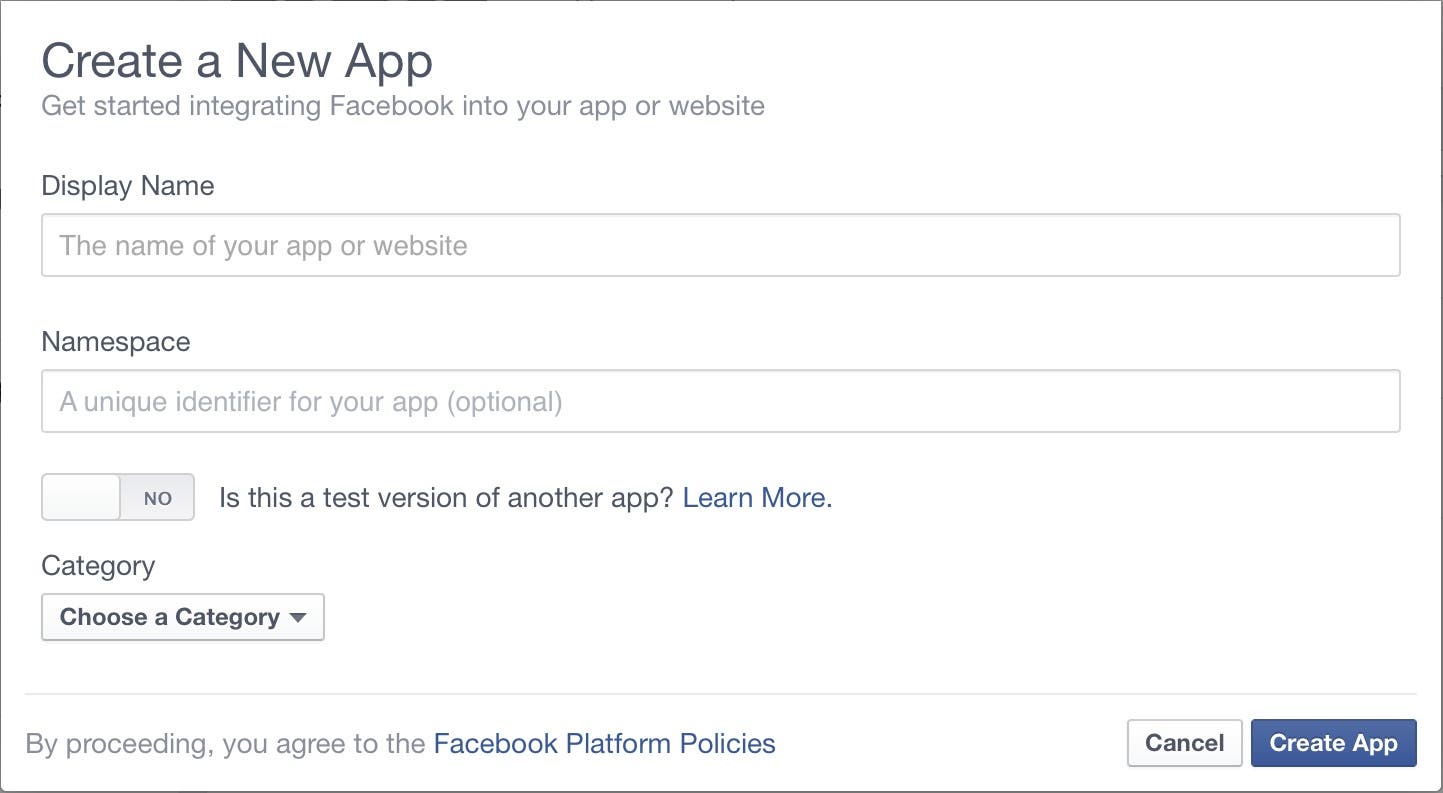Click the Category label
This screenshot has height=793, width=1443.
98,566
